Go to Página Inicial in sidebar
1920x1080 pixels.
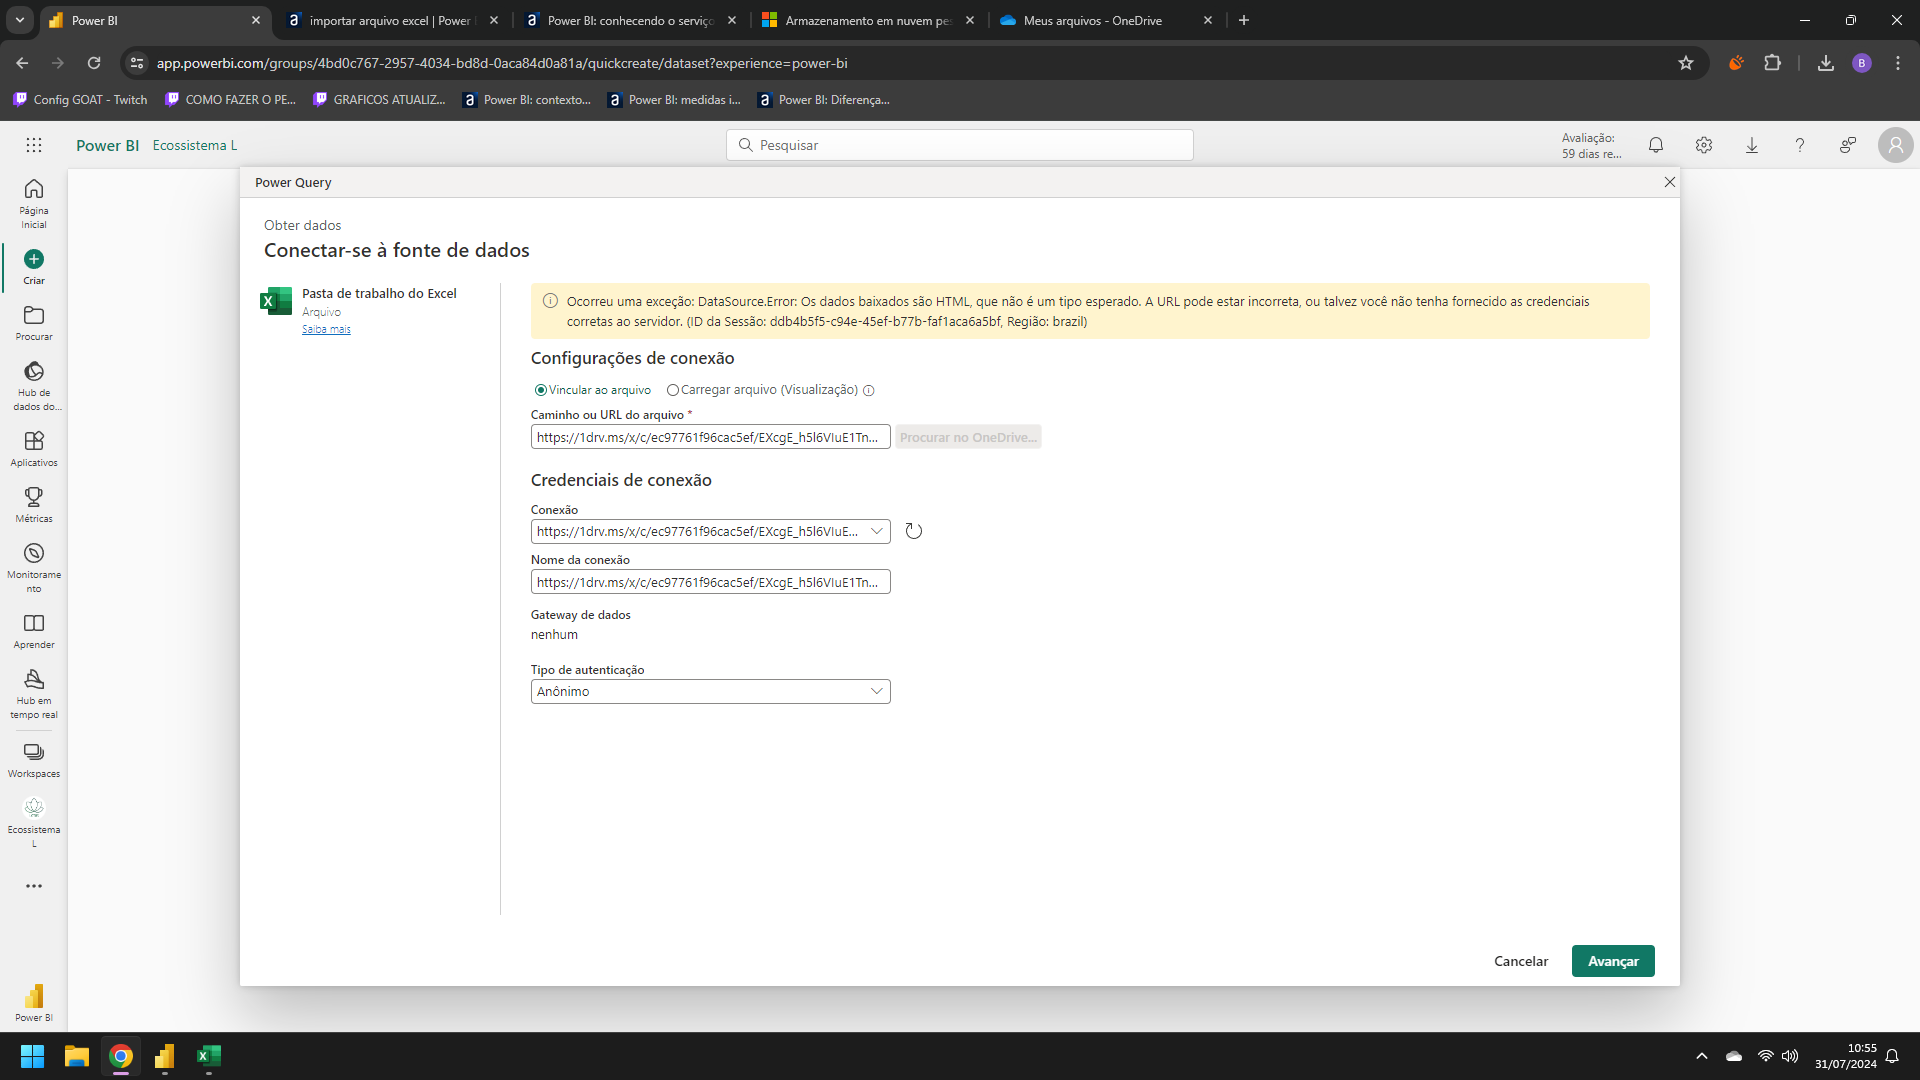click(34, 204)
